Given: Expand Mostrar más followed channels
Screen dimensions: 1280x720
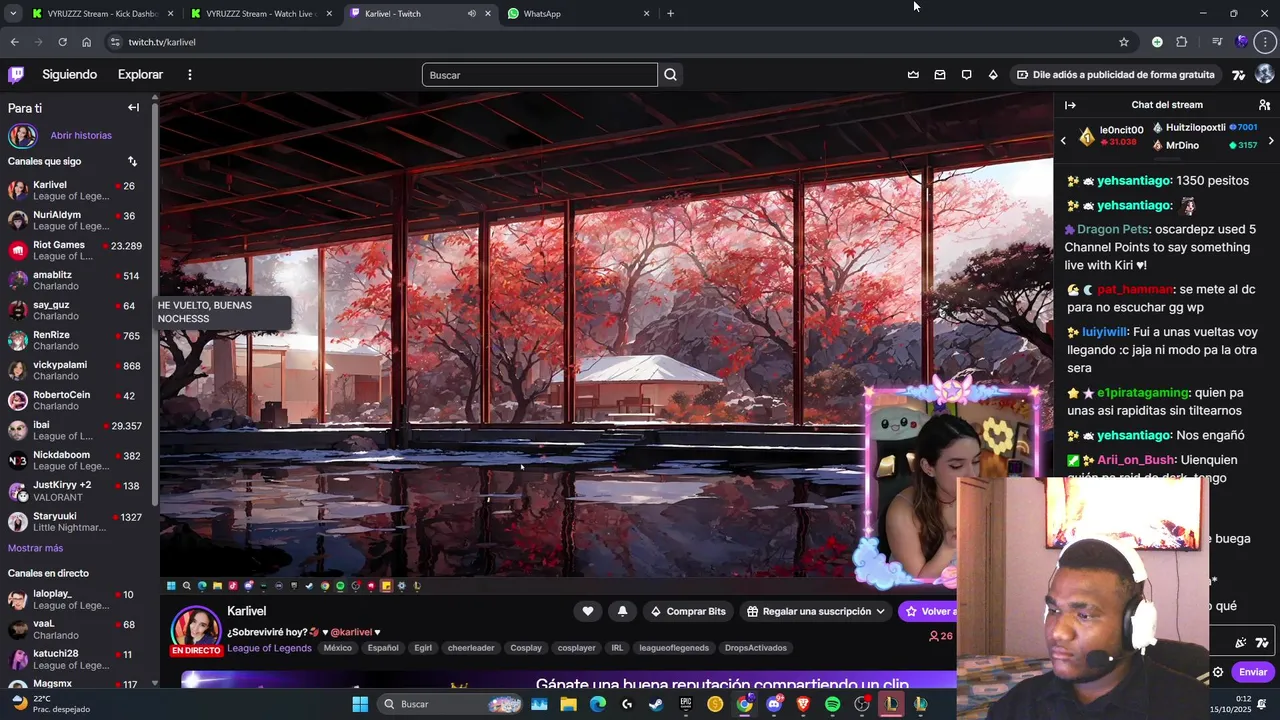Looking at the screenshot, I should click(x=35, y=548).
